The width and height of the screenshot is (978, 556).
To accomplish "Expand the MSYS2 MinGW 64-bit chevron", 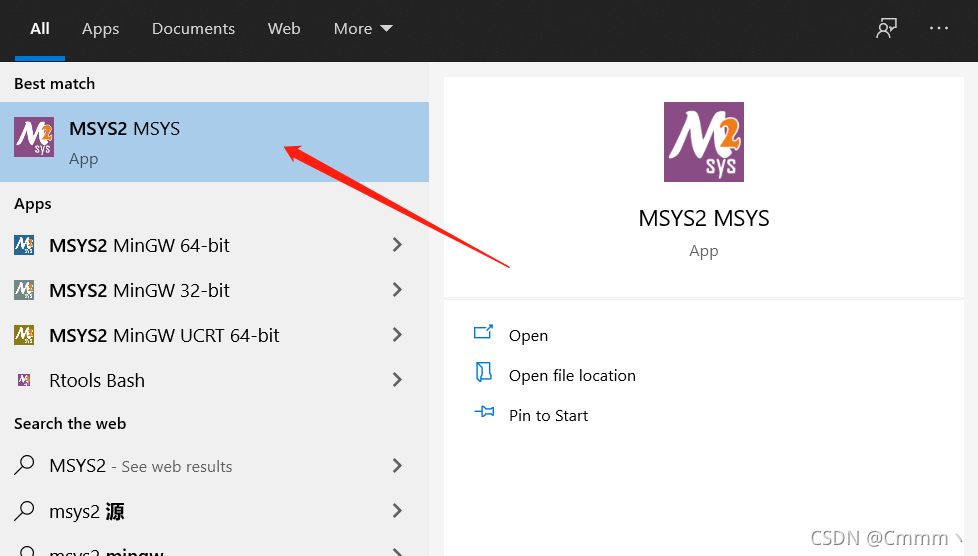I will 397,245.
